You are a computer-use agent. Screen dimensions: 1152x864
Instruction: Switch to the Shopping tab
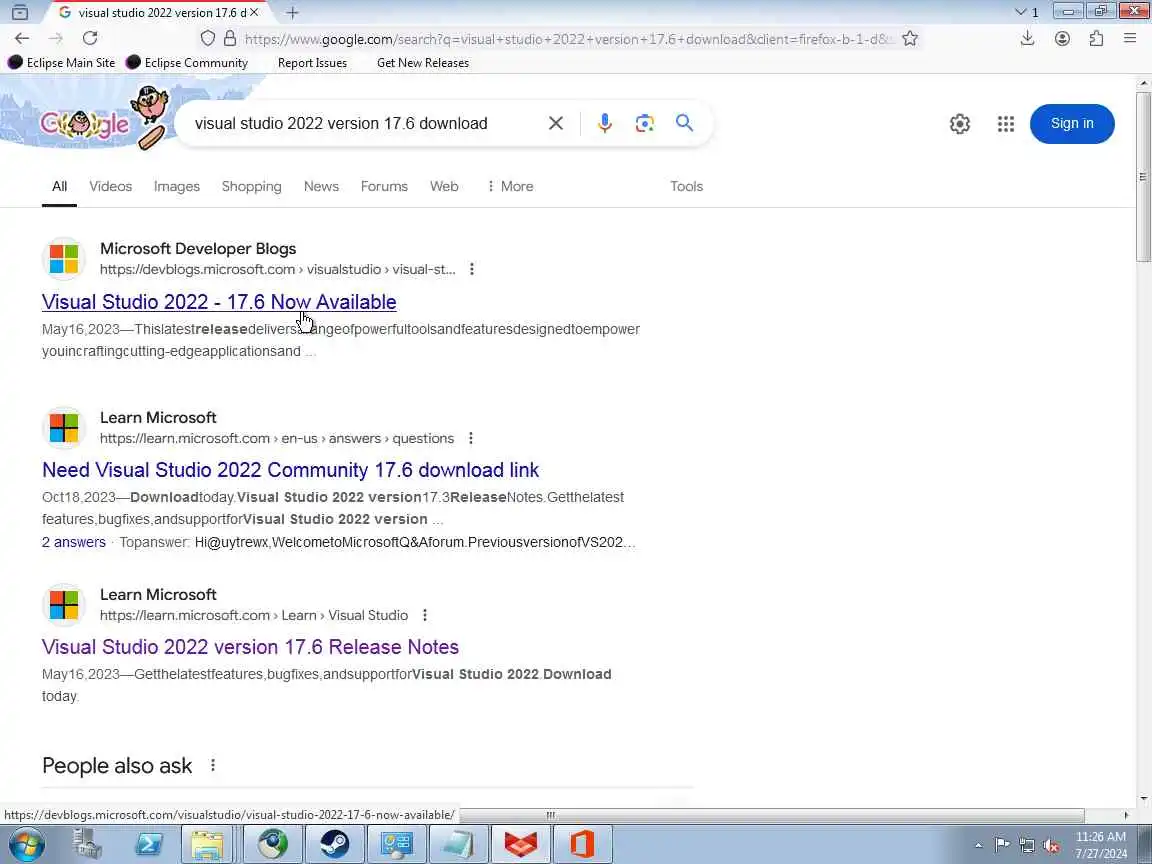pyautogui.click(x=251, y=187)
